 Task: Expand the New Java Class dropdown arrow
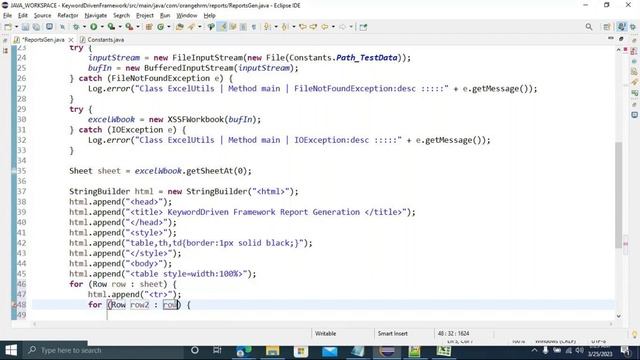169,27
